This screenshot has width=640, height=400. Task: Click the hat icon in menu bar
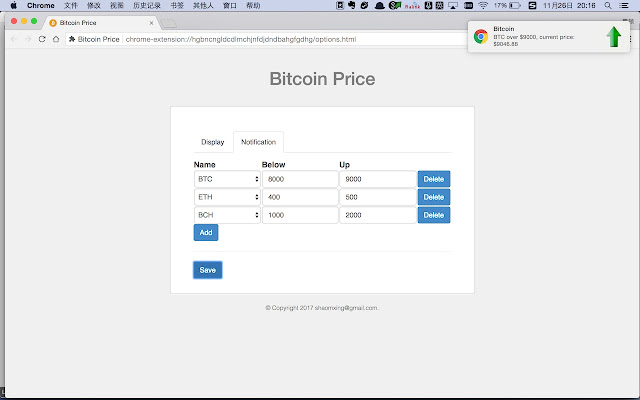point(380,5)
